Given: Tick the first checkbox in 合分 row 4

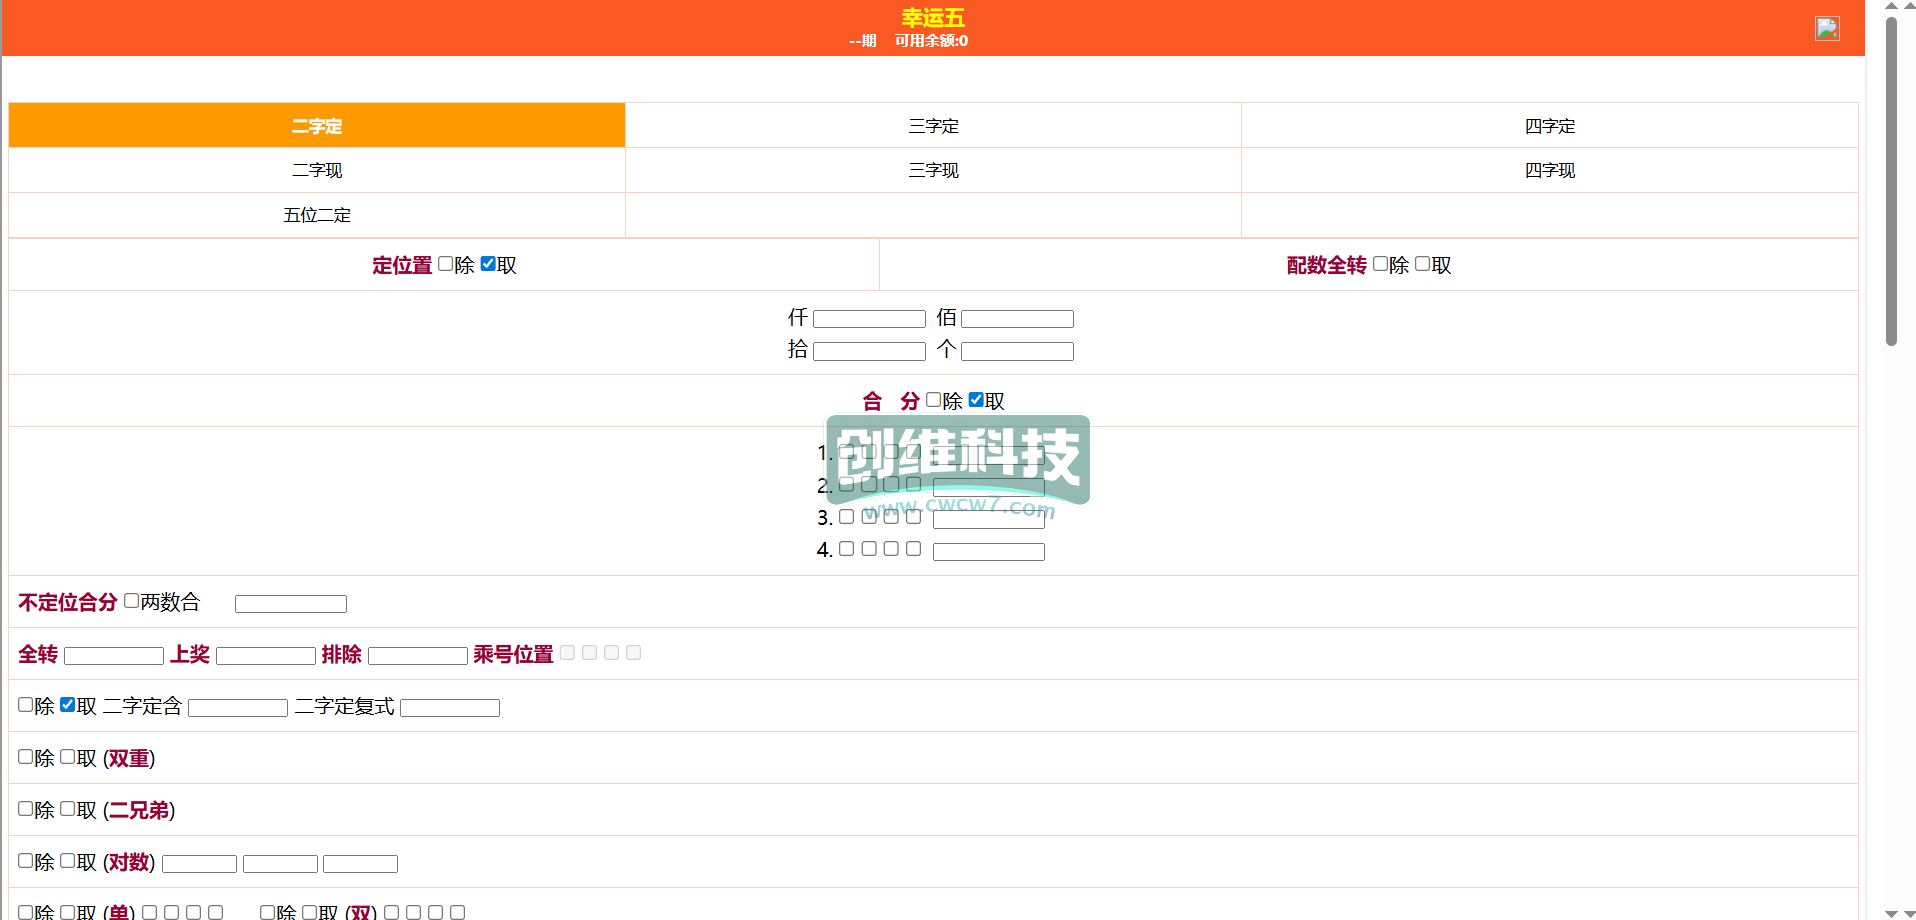Looking at the screenshot, I should click(846, 548).
